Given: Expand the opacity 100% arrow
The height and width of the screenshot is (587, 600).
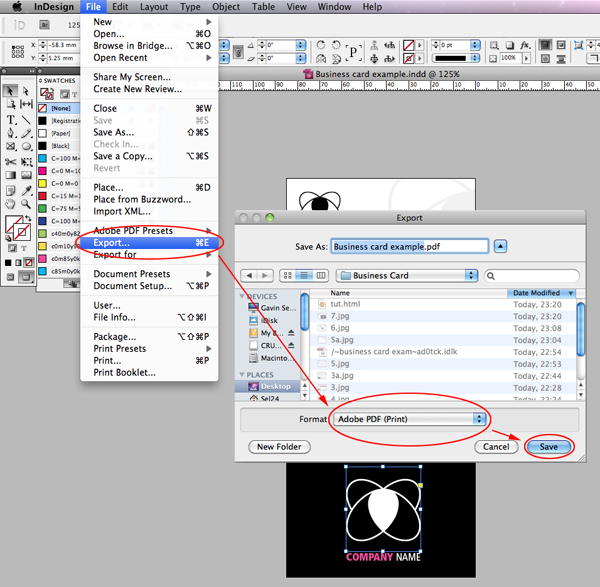Looking at the screenshot, I should tap(526, 58).
